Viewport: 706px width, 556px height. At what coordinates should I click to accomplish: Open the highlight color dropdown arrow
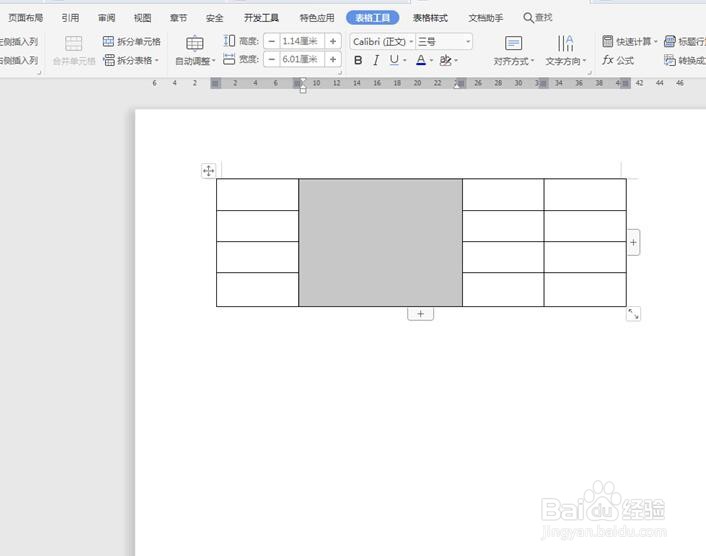[456, 60]
